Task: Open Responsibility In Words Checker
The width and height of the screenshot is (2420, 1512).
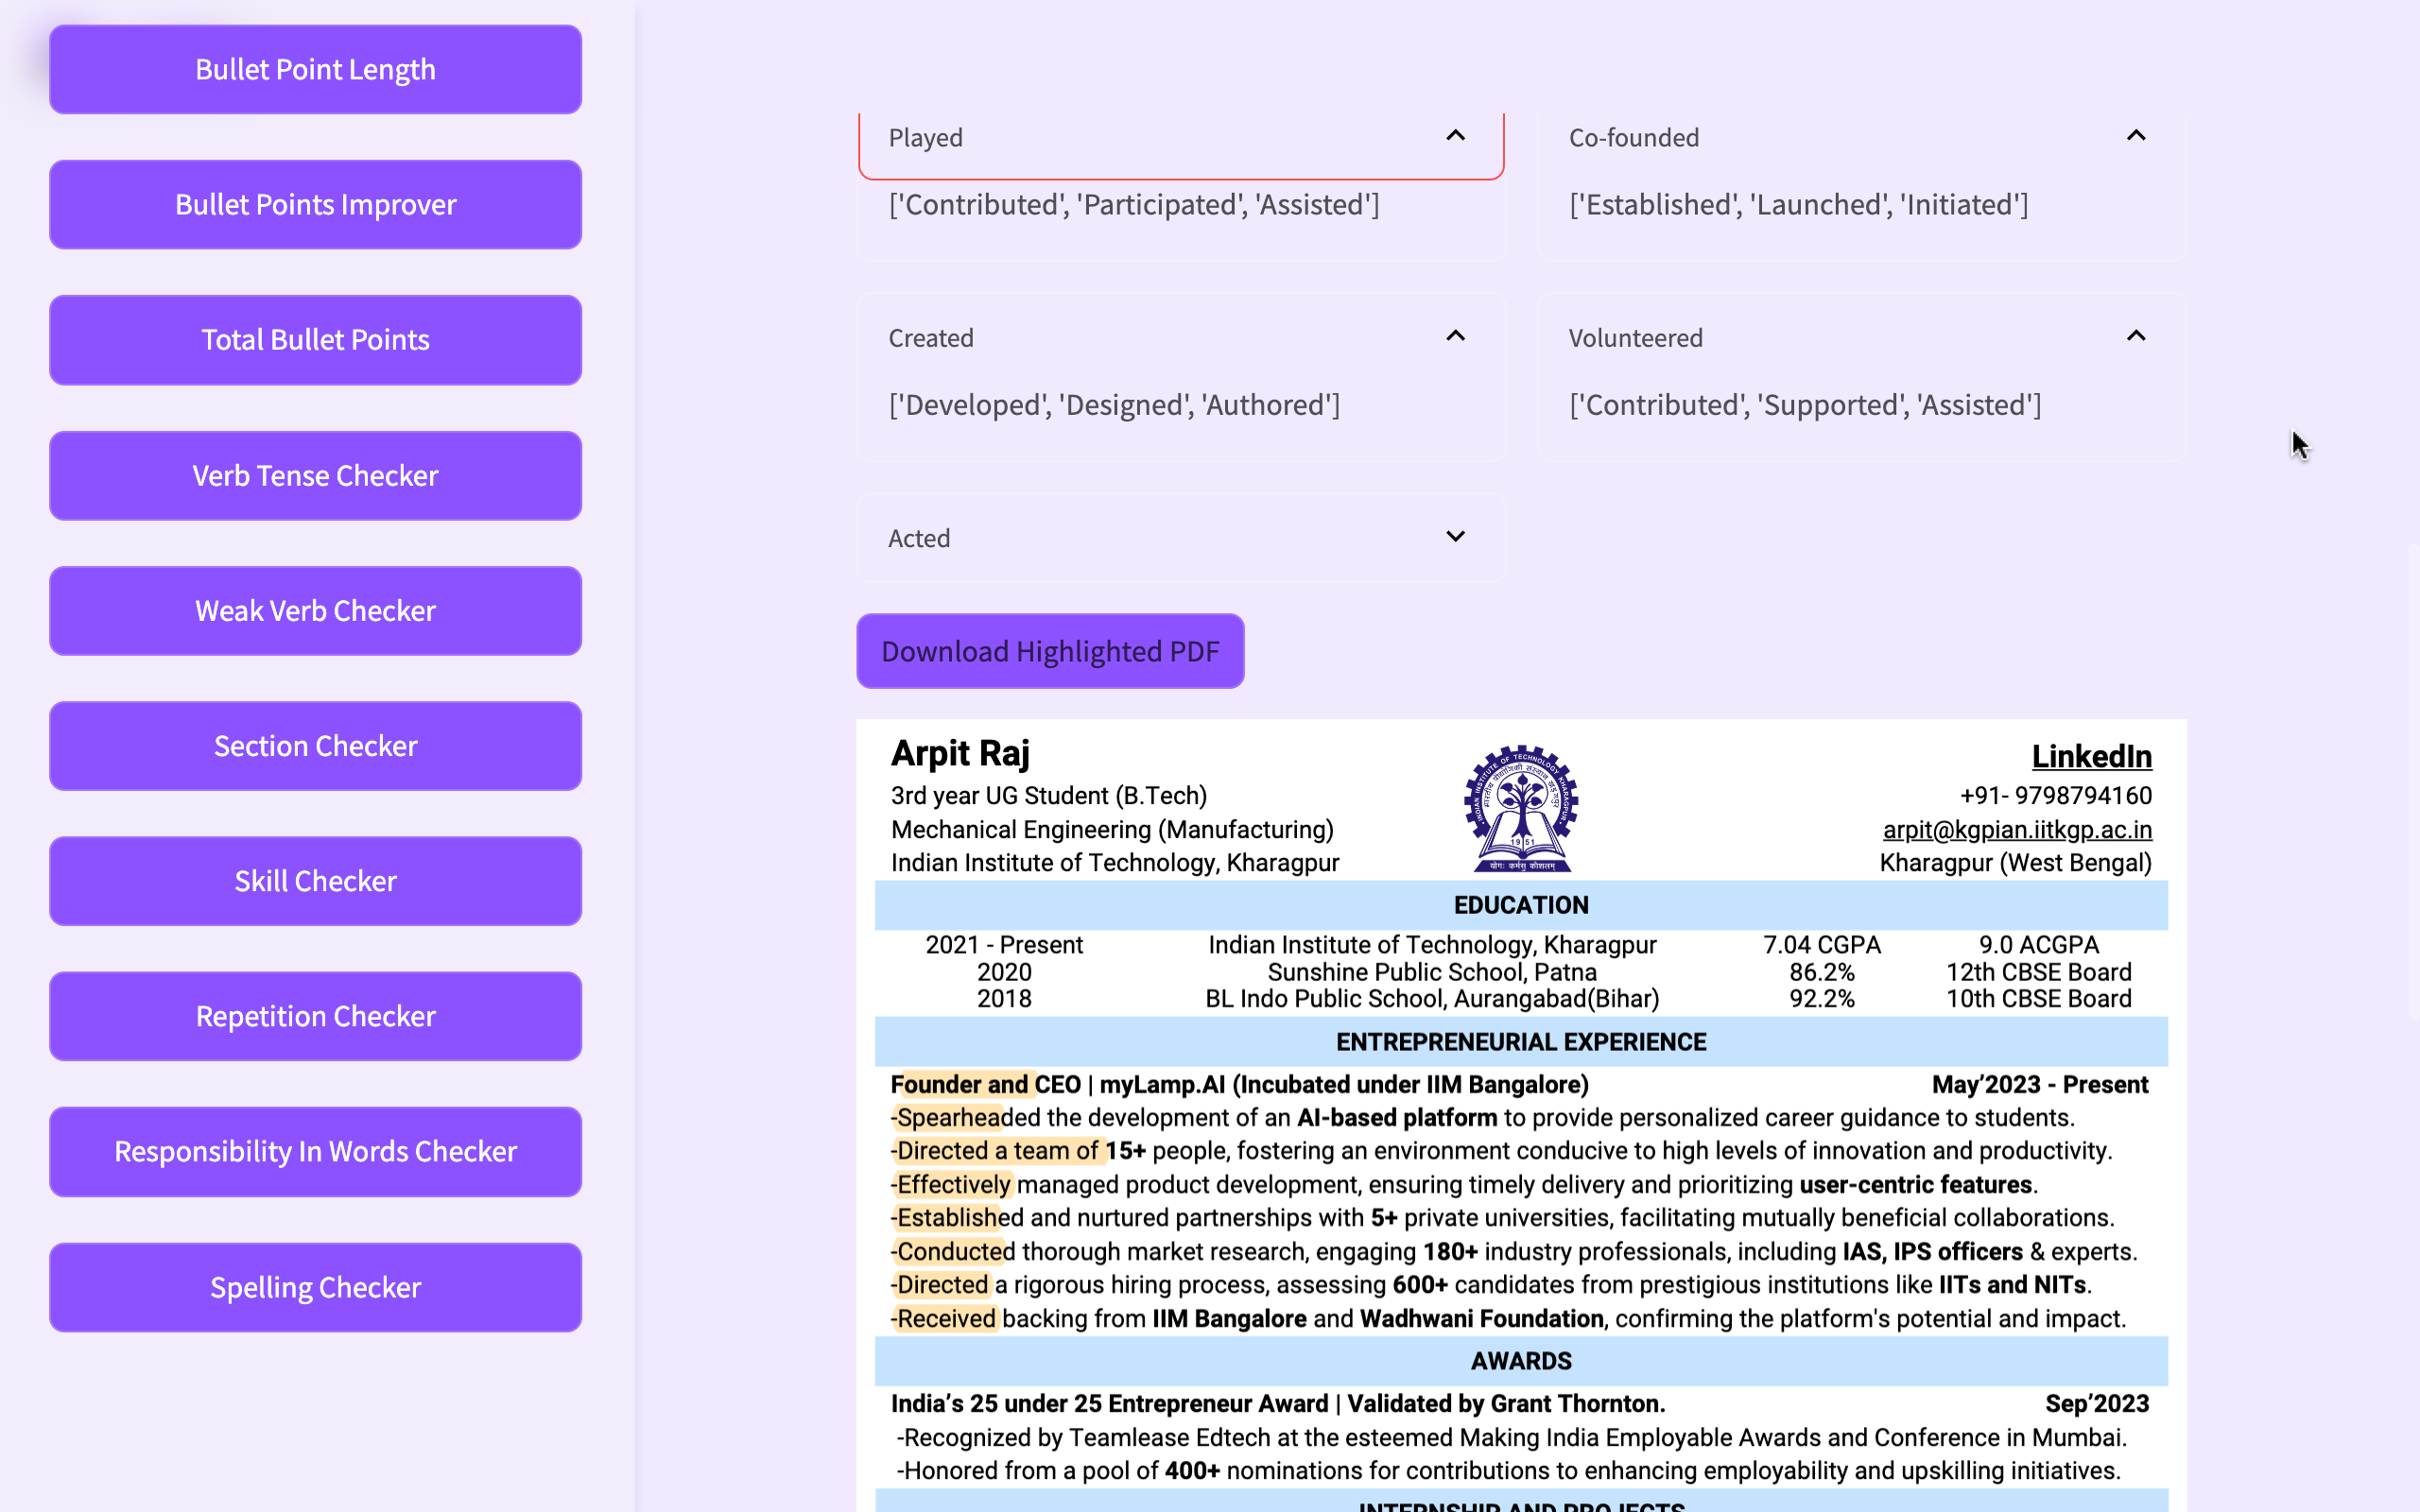Action: click(x=315, y=1151)
